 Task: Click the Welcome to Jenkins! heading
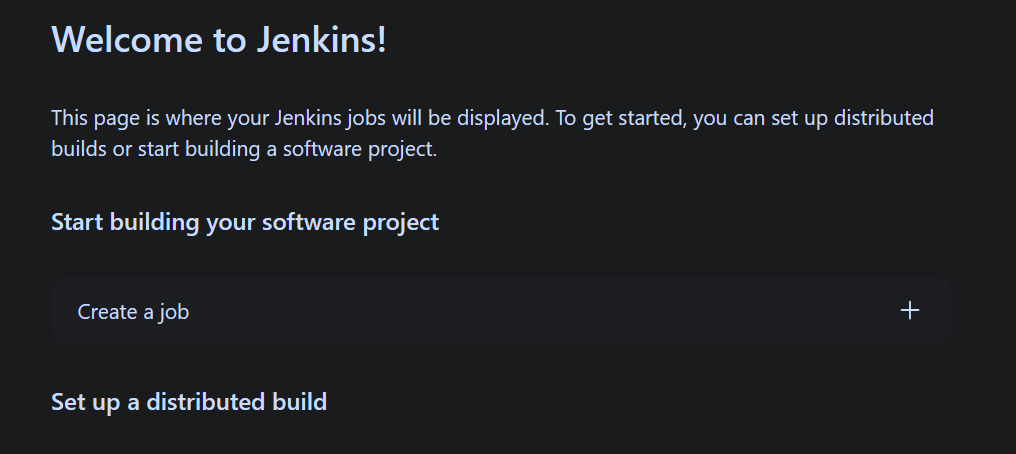pos(219,40)
